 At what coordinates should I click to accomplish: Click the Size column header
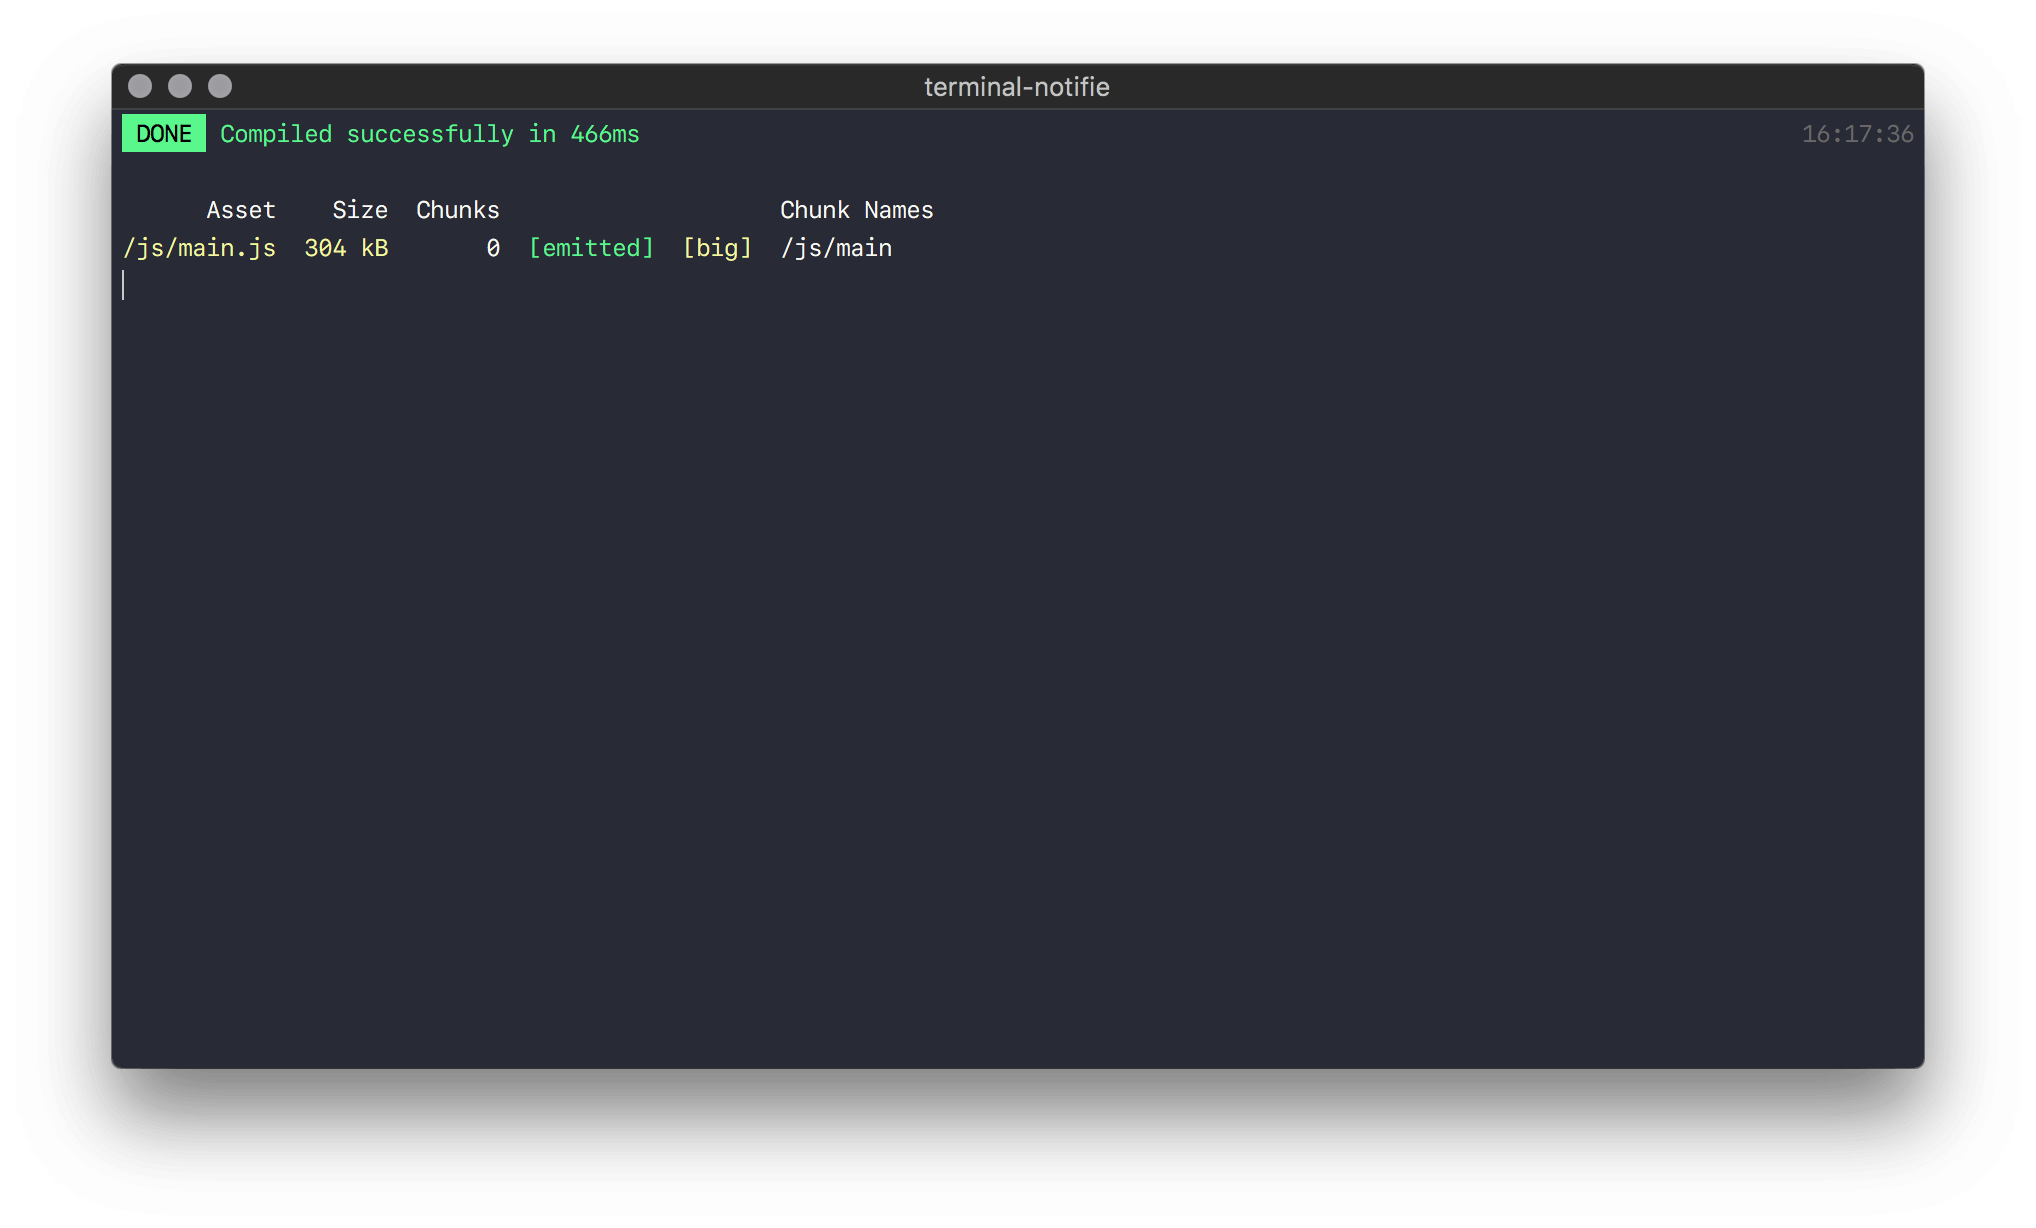pos(360,210)
